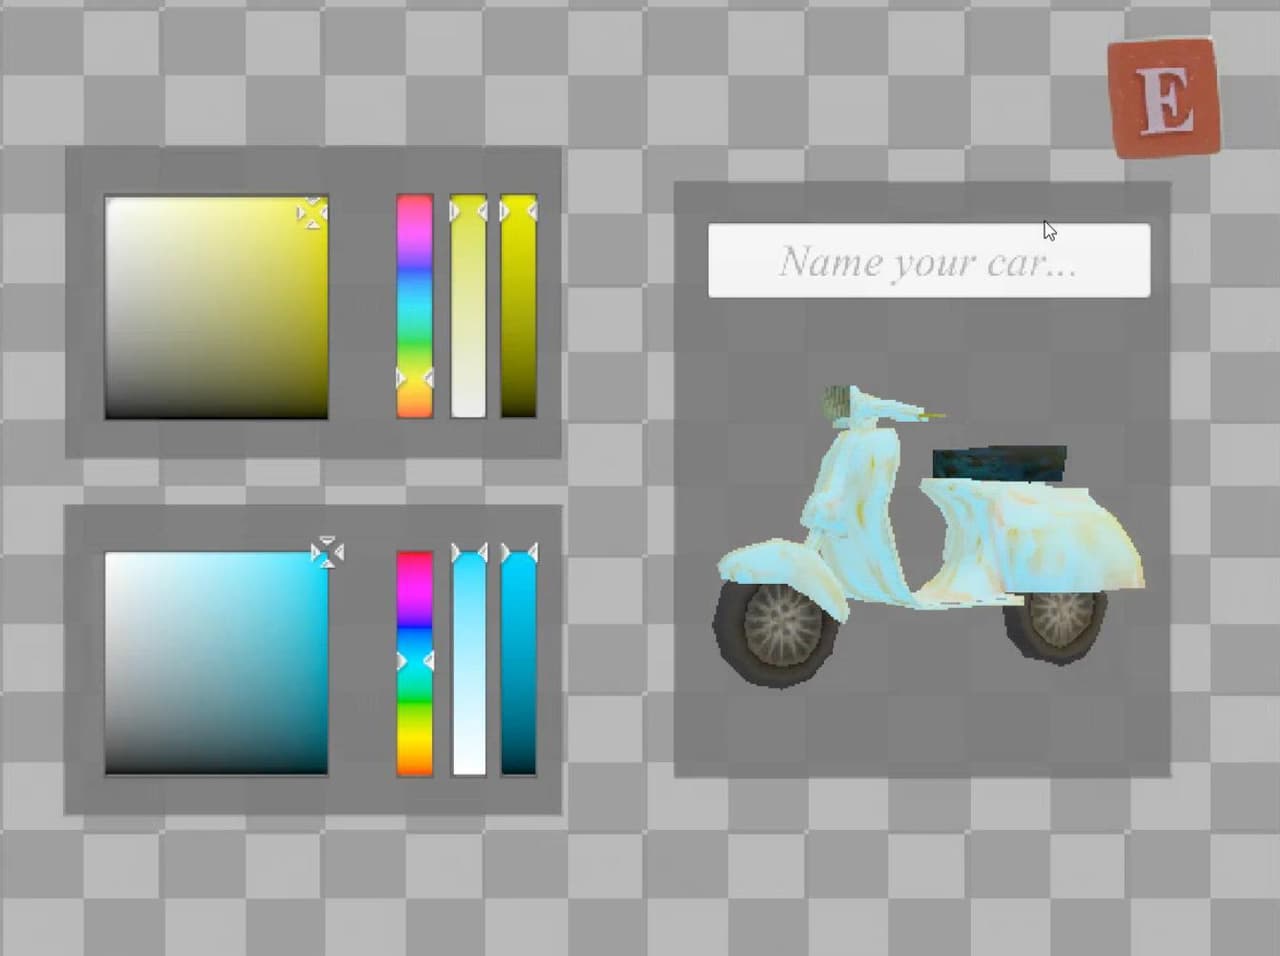Click the picker handle on the yellow color square
The image size is (1280, 956).
pyautogui.click(x=312, y=213)
